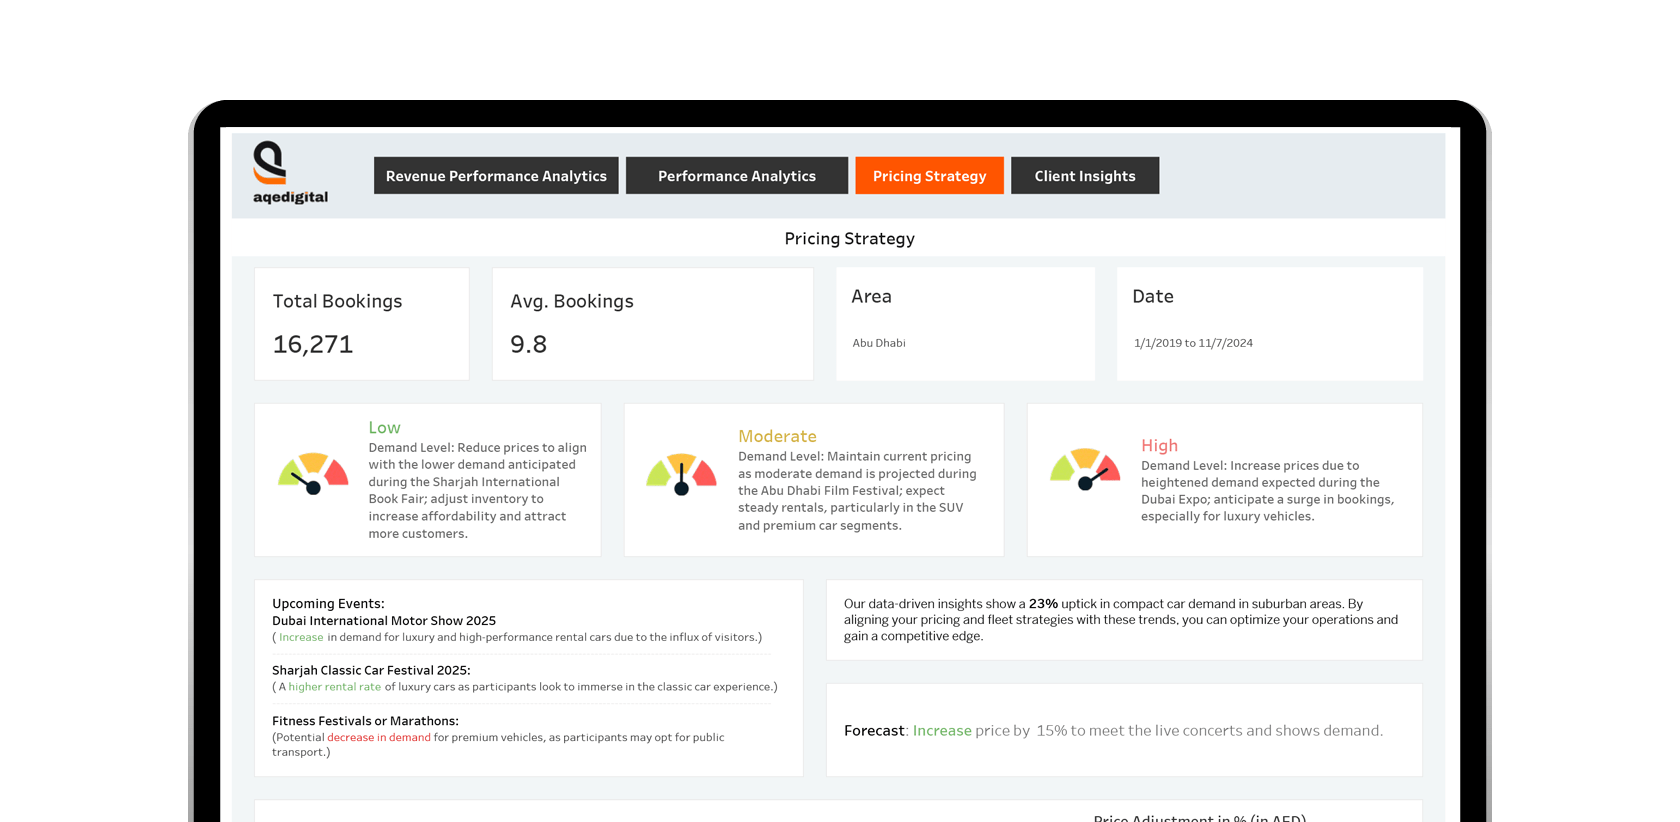This screenshot has height=822, width=1680.
Task: Click the Low demand level heading
Action: click(384, 428)
